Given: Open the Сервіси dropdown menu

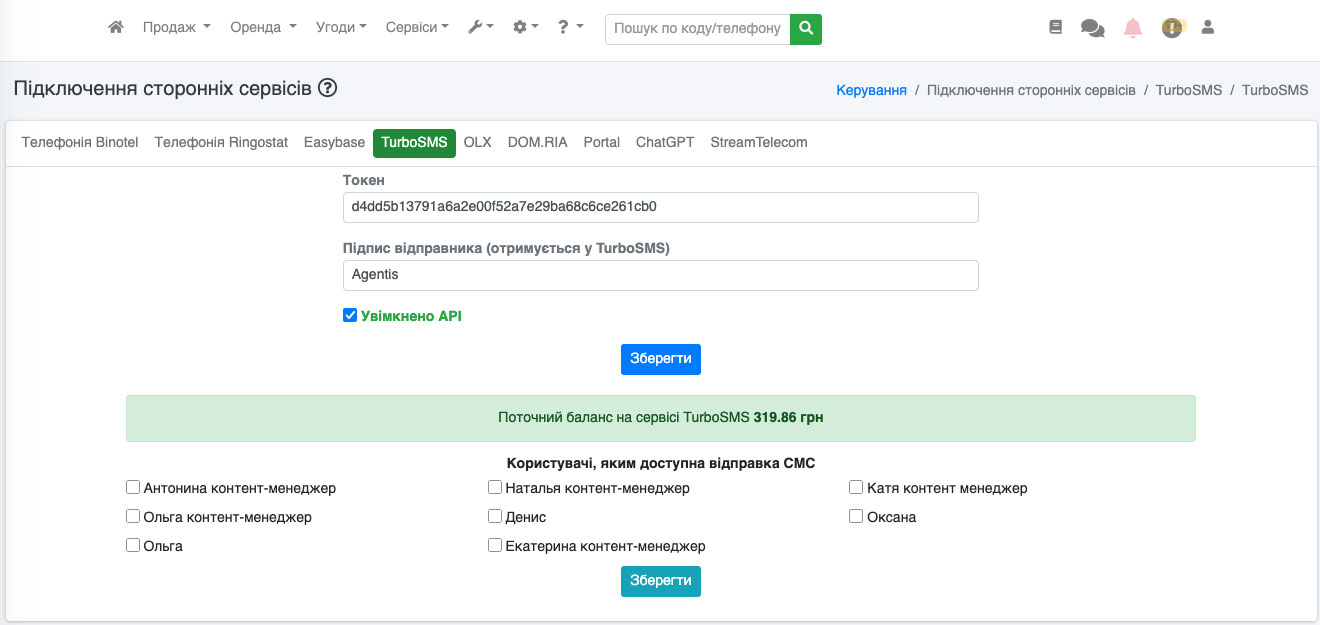Looking at the screenshot, I should click(417, 28).
